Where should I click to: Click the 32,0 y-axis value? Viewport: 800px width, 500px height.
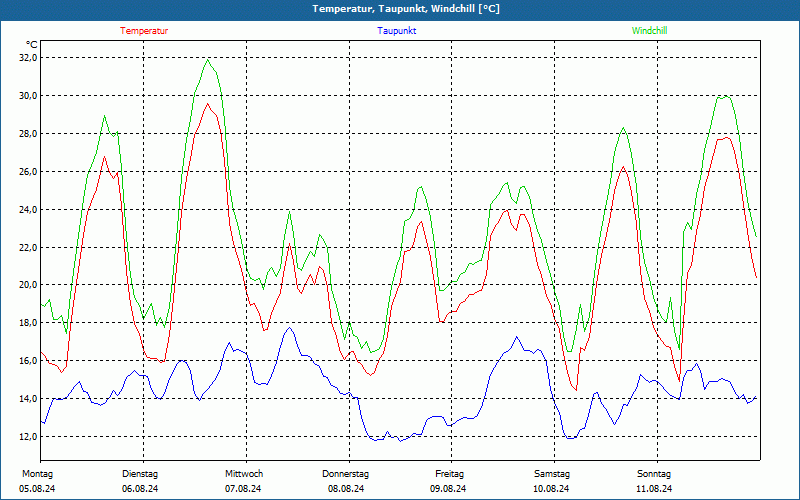tap(28, 58)
